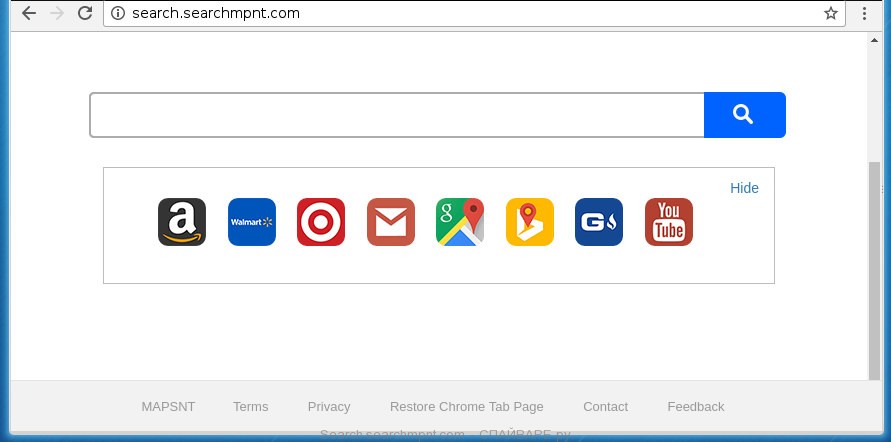Viewport: 891px width, 442px height.
Task: Open the Privacy footer link
Action: [329, 407]
